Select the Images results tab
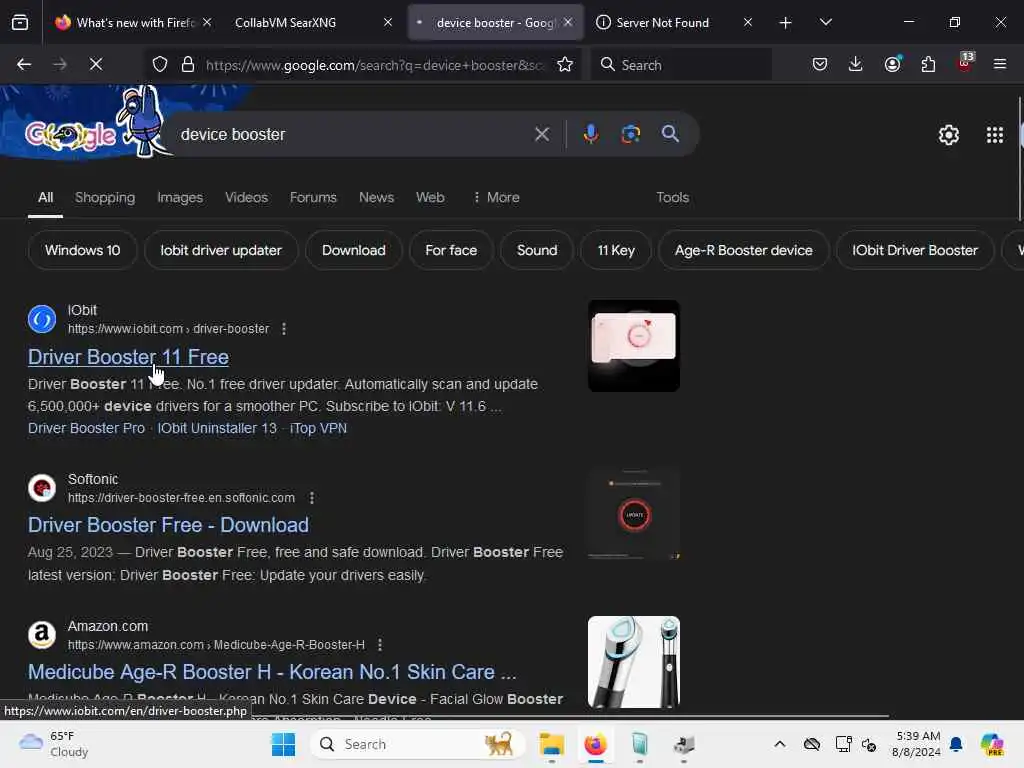 pyautogui.click(x=180, y=197)
